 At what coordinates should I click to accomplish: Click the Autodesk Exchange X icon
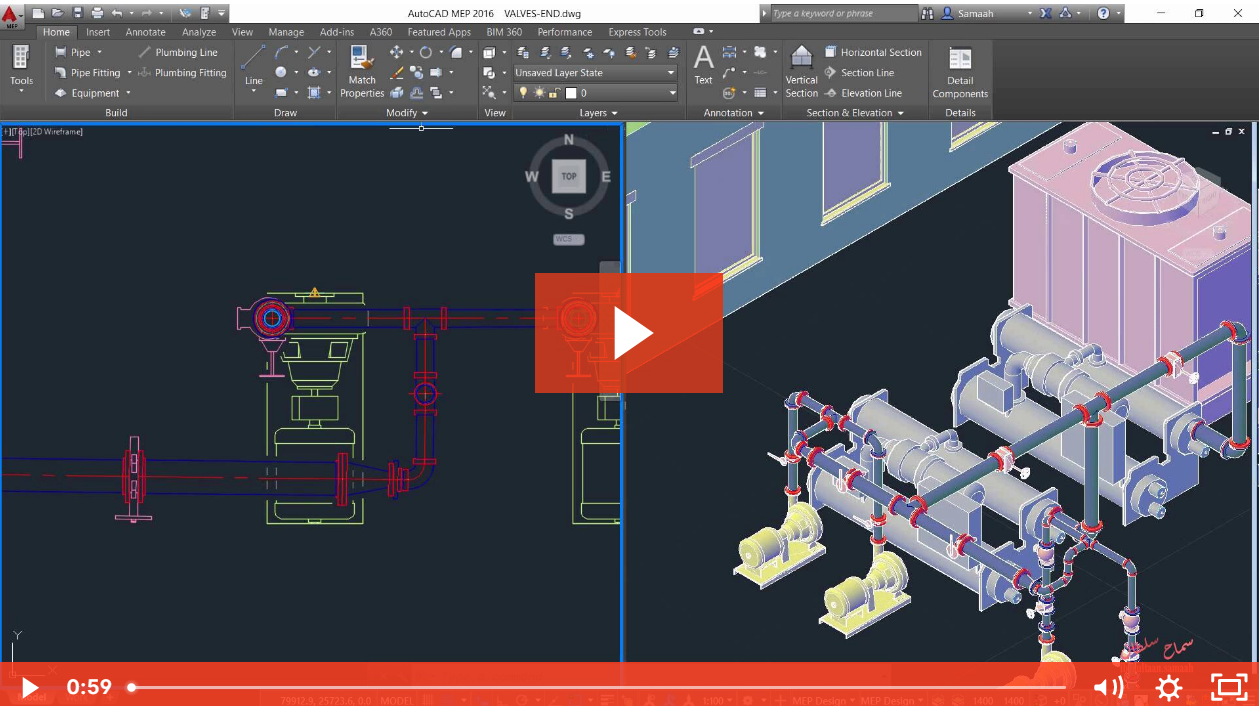[1046, 14]
